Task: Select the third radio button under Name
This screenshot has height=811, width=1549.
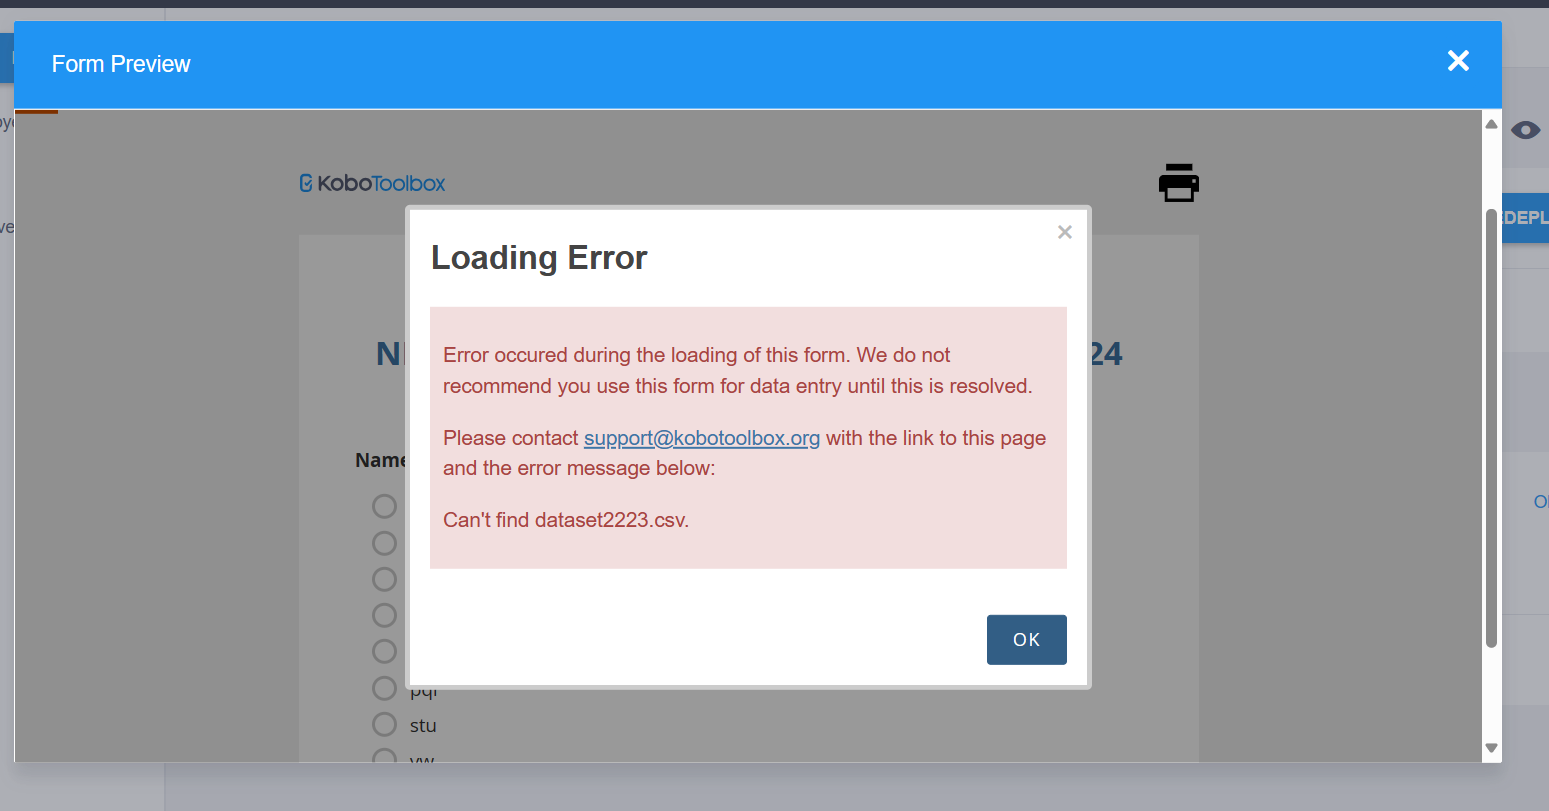Action: pos(384,579)
